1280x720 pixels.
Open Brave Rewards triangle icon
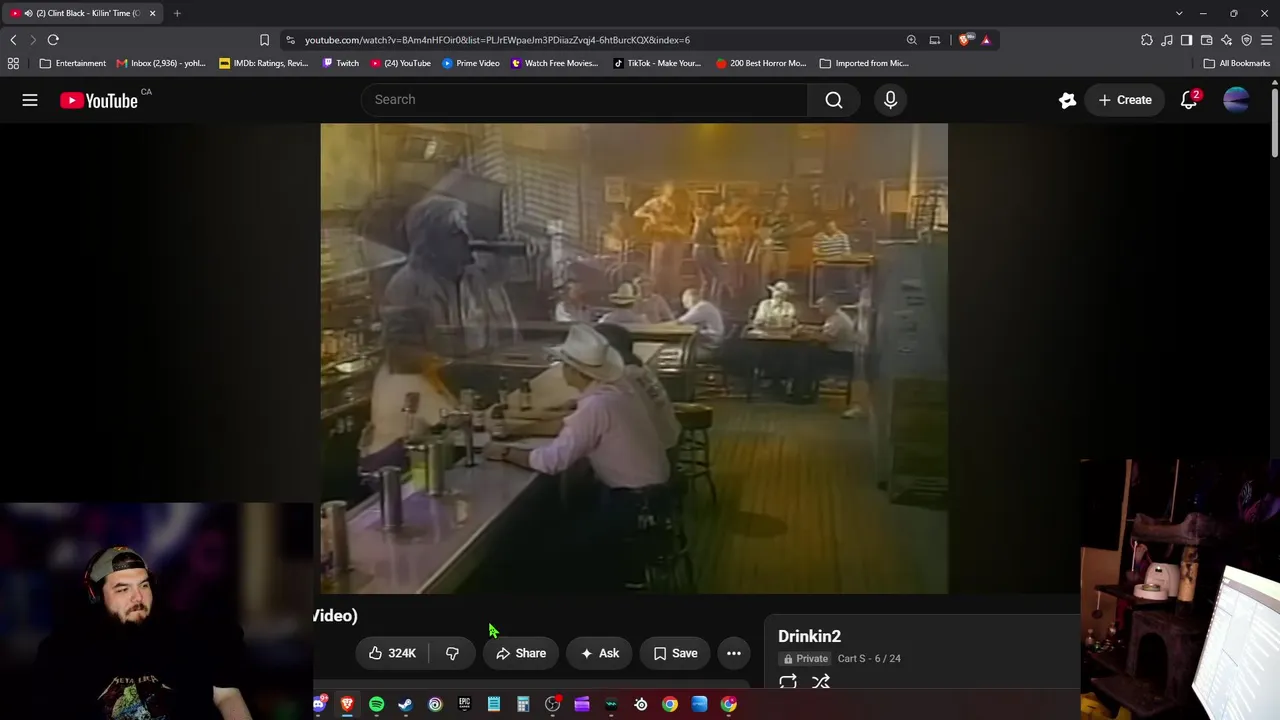(x=986, y=40)
